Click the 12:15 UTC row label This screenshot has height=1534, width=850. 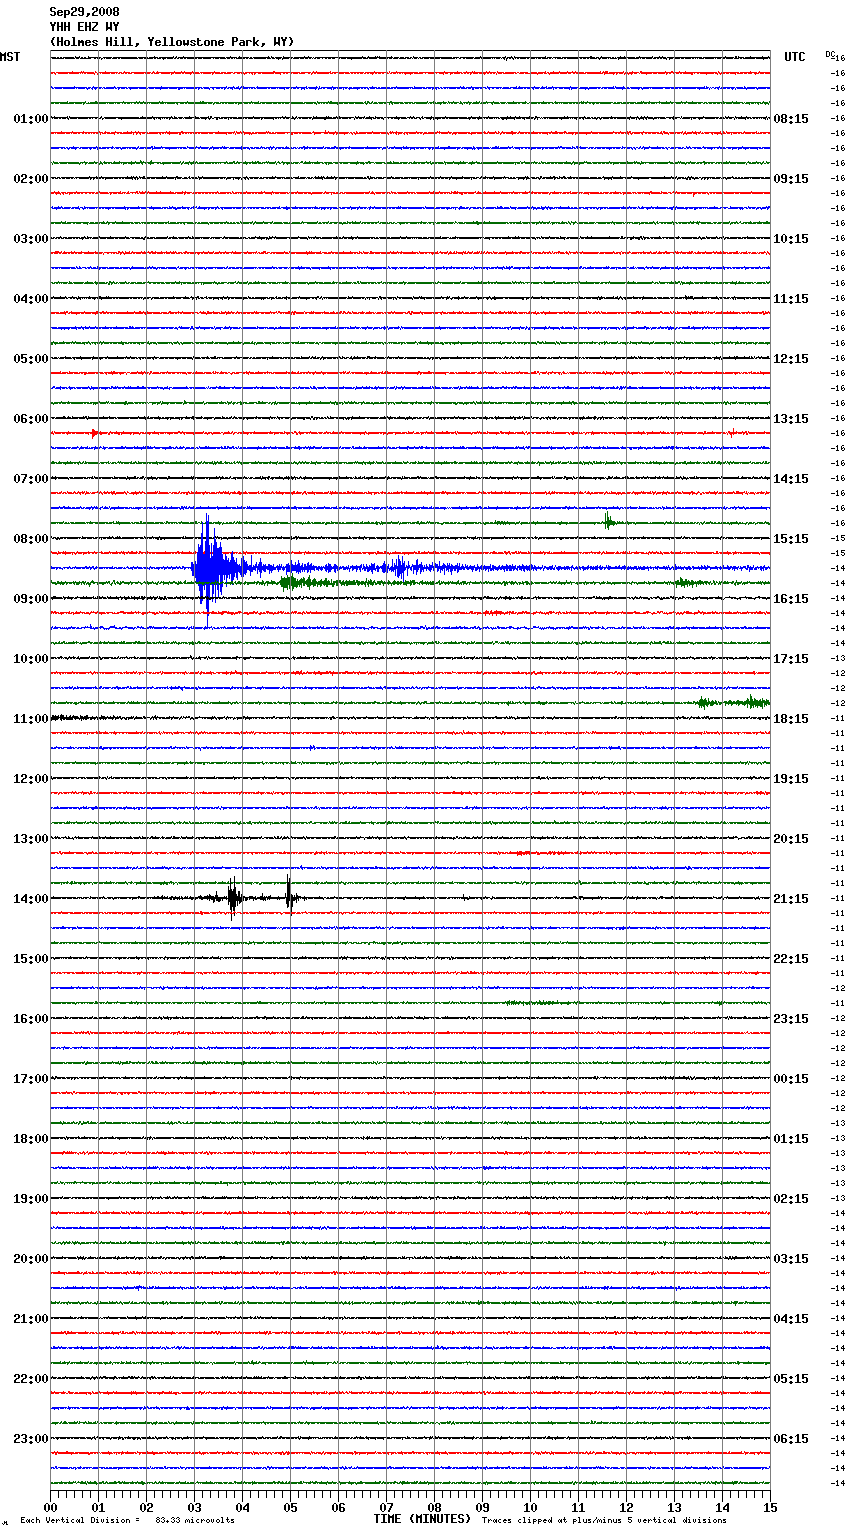(x=791, y=359)
